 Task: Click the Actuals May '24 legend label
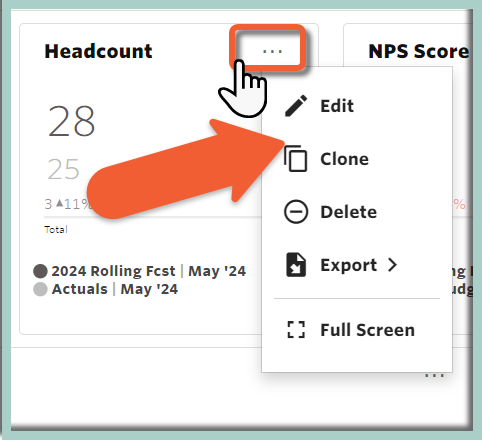(115, 289)
